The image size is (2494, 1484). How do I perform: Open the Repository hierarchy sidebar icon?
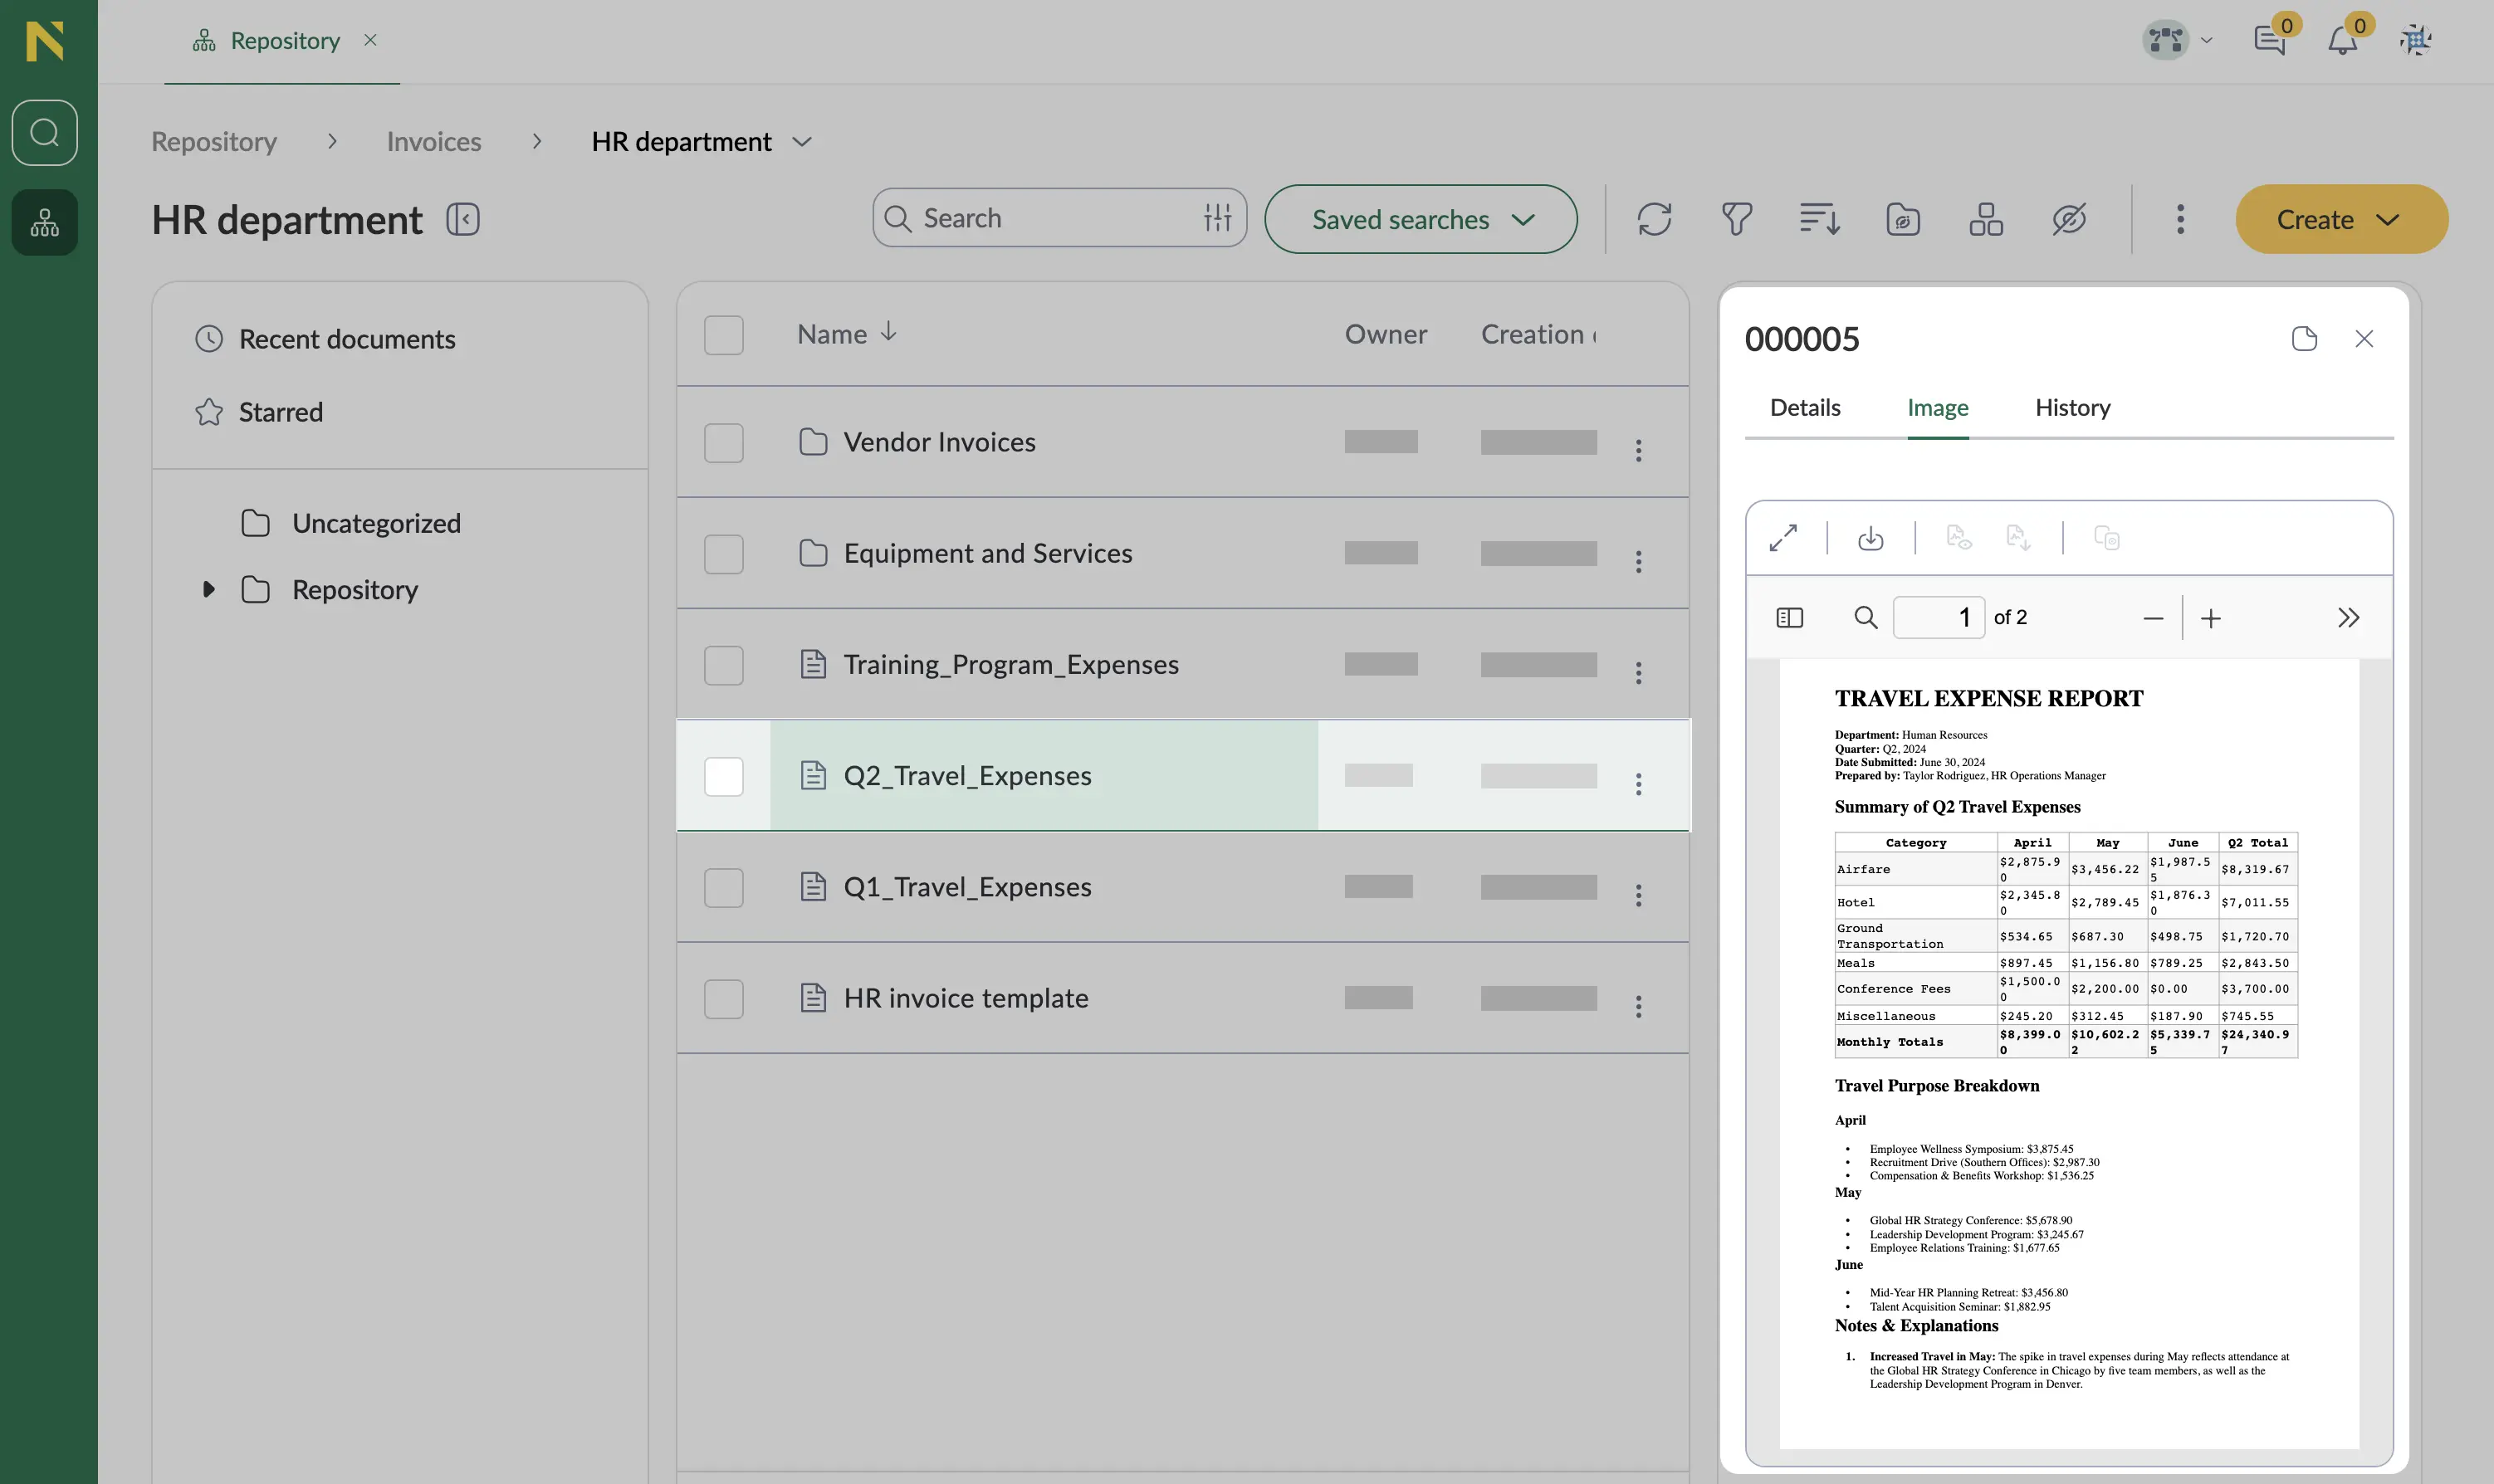tap(45, 222)
